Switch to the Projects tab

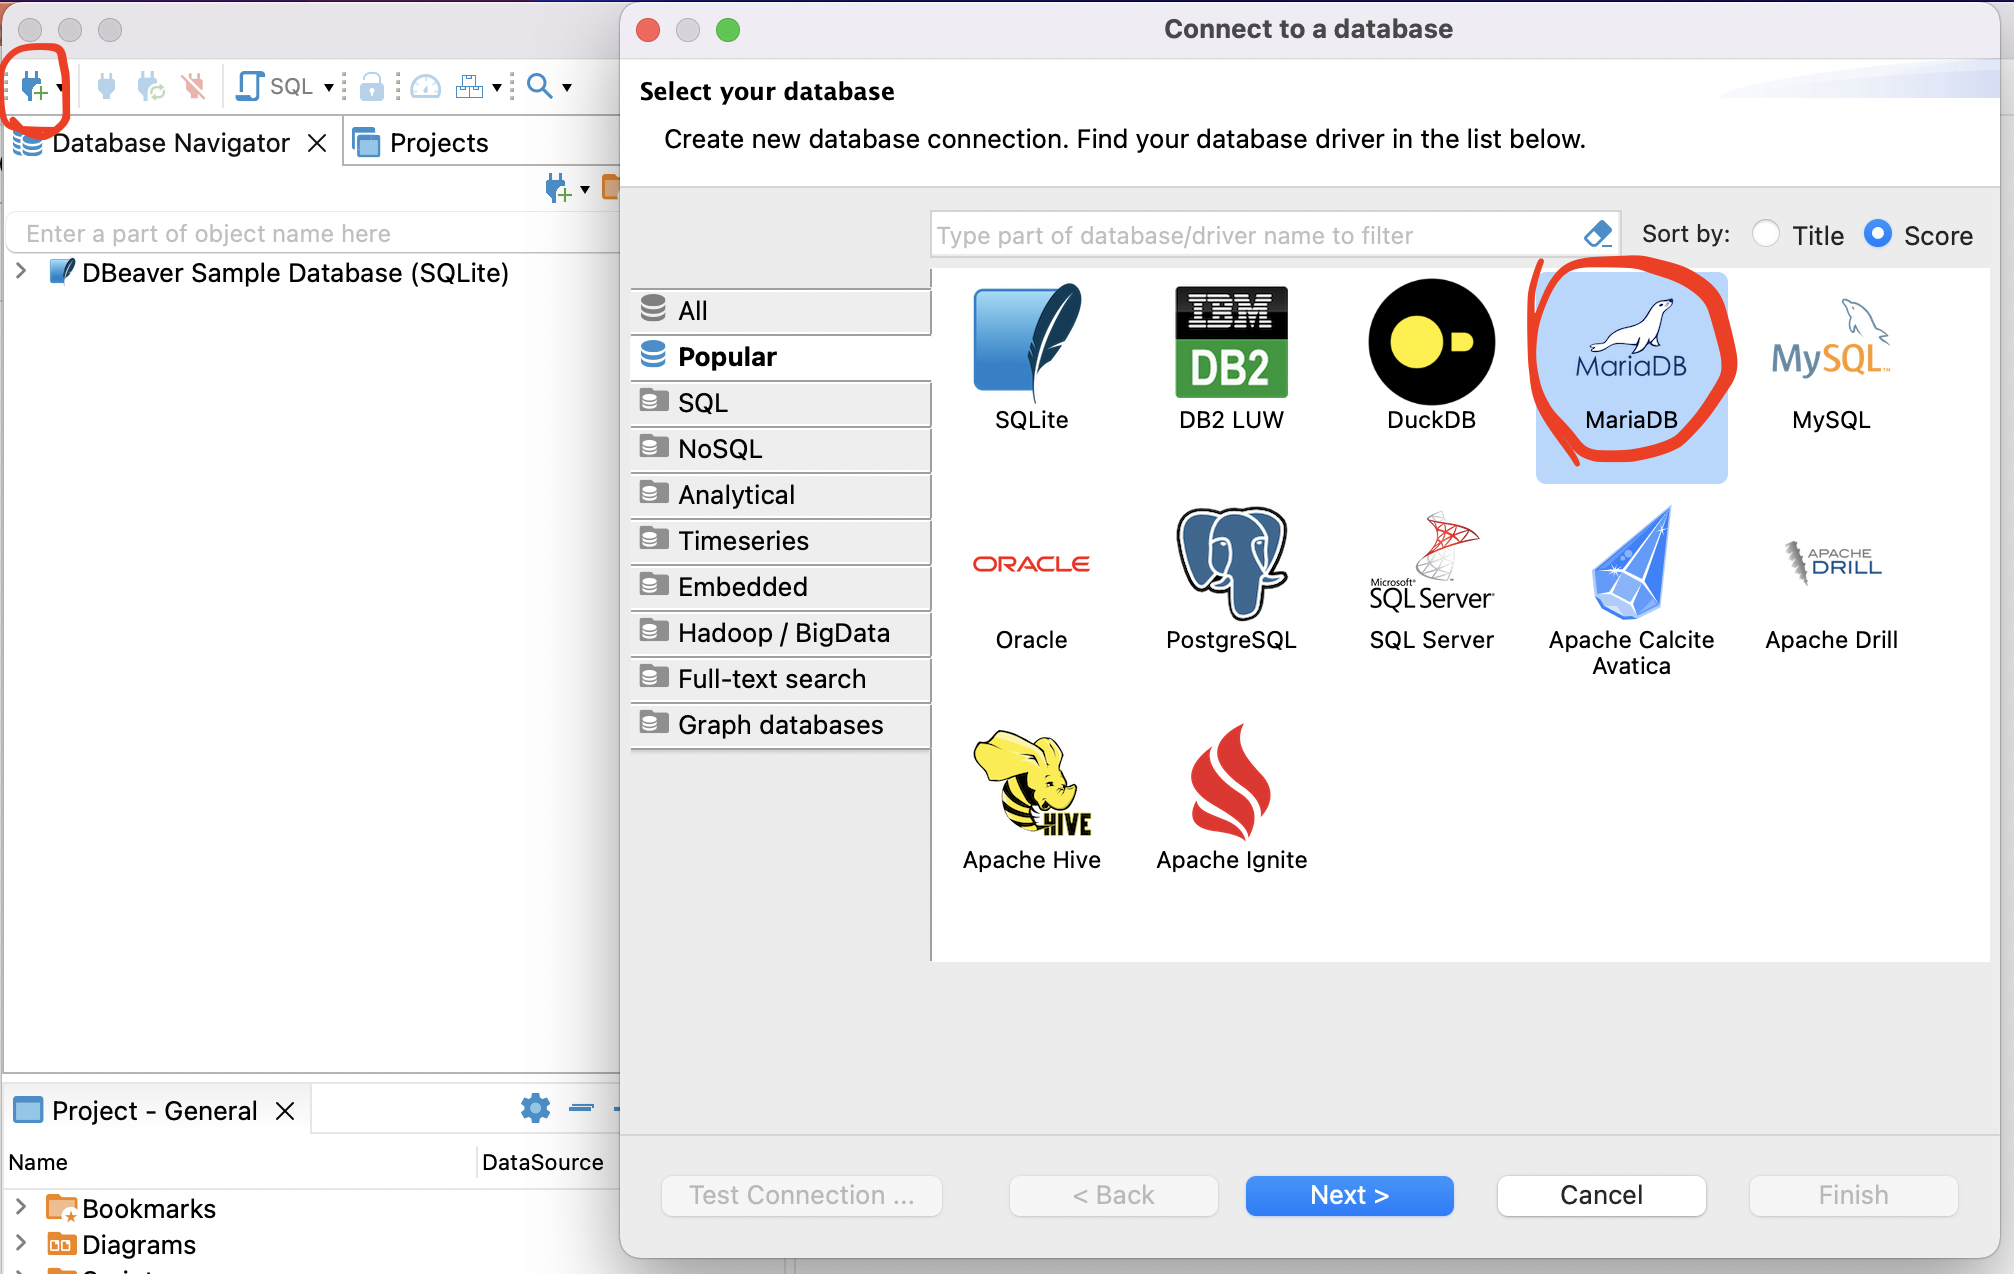pyautogui.click(x=436, y=142)
